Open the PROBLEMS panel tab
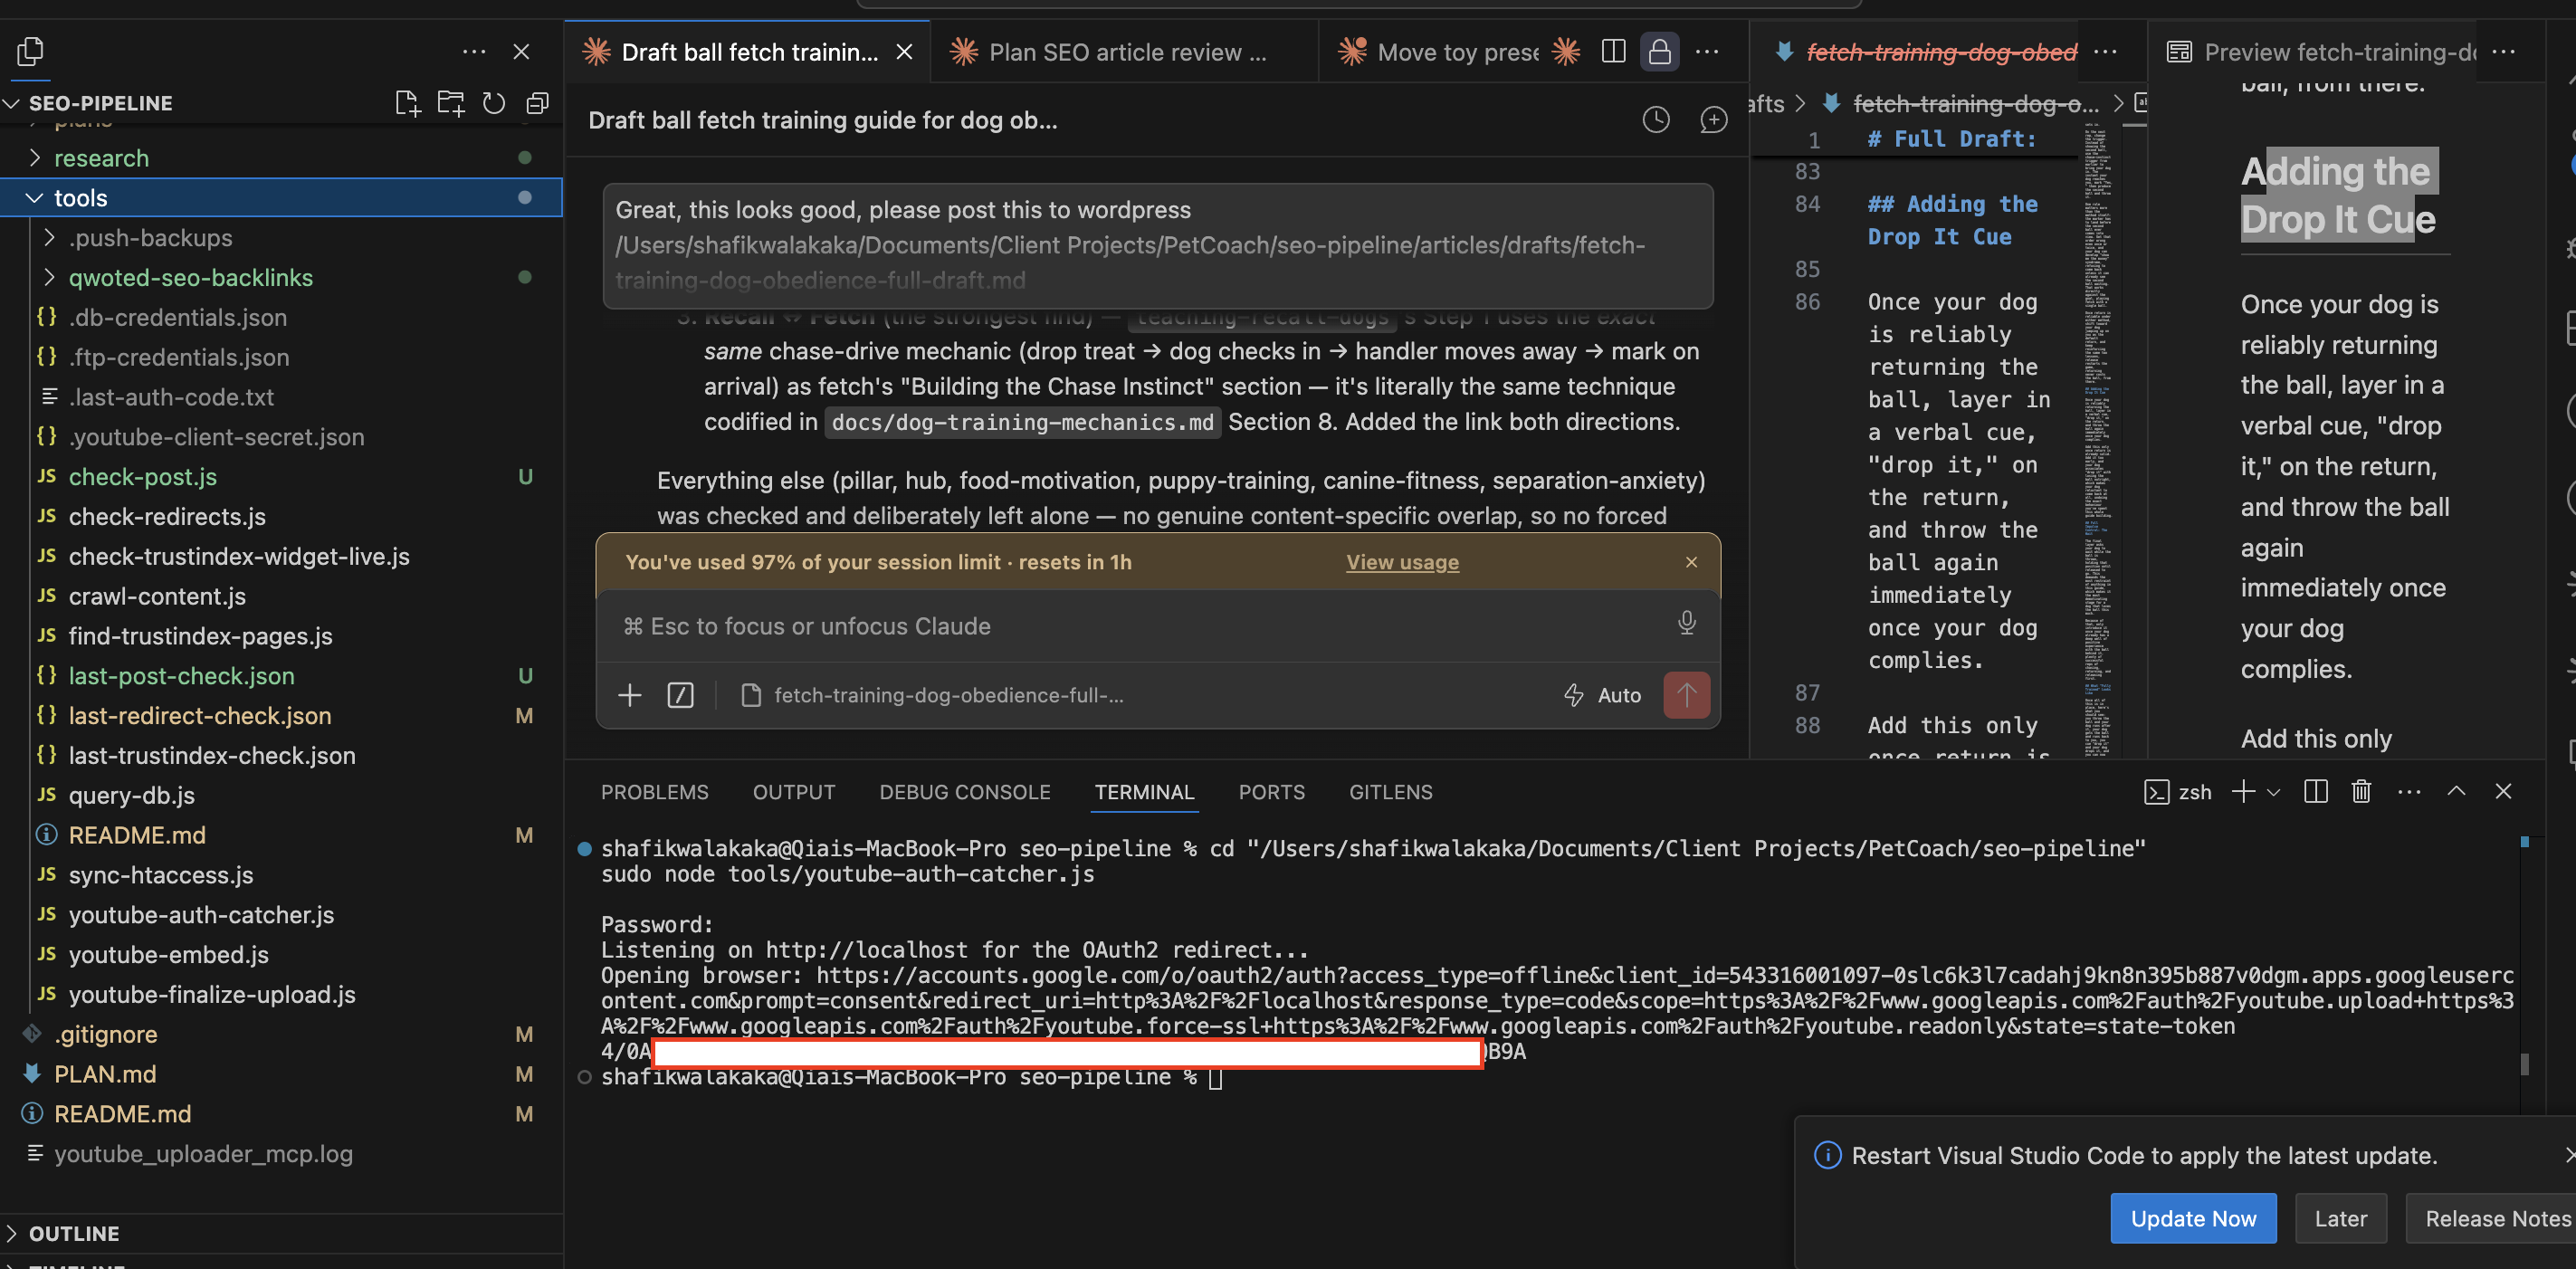 coord(654,791)
